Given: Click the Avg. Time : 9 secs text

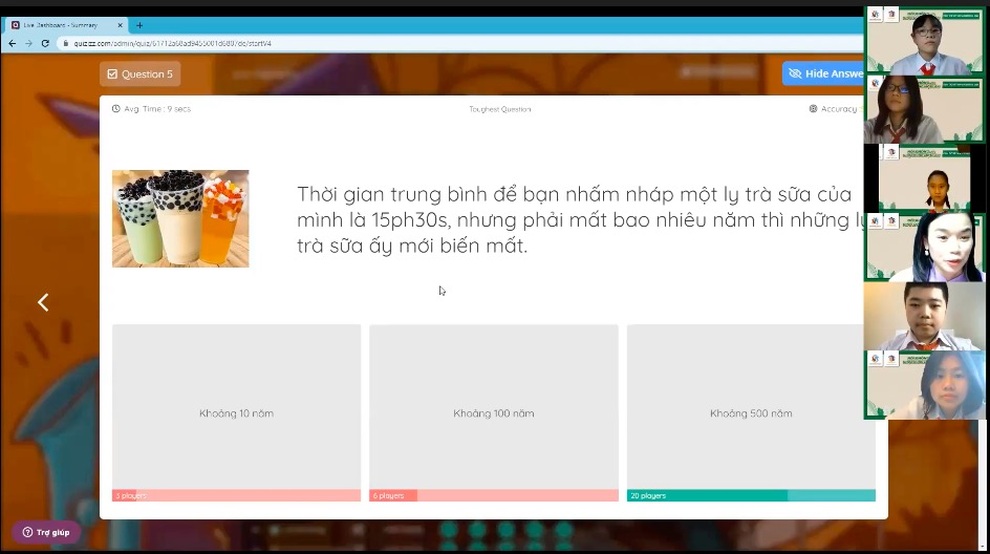Looking at the screenshot, I should coord(157,109).
